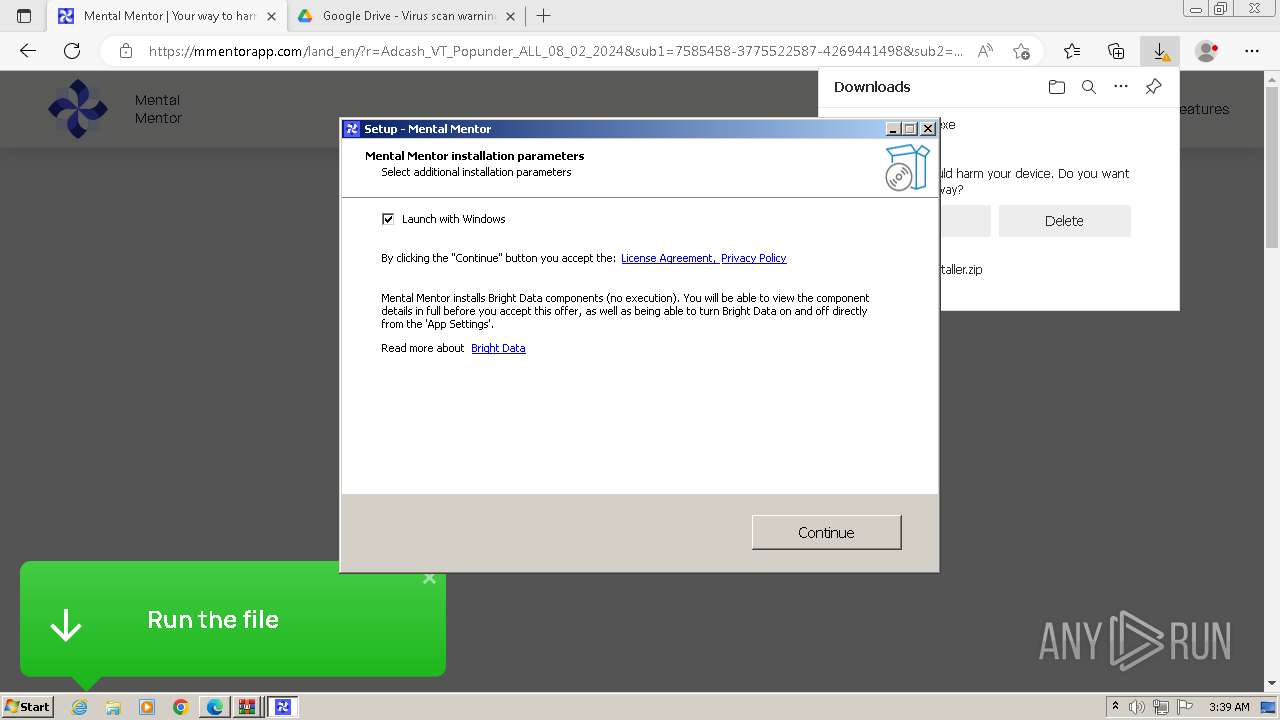
Task: Show hidden system tray icons
Action: coord(1115,706)
